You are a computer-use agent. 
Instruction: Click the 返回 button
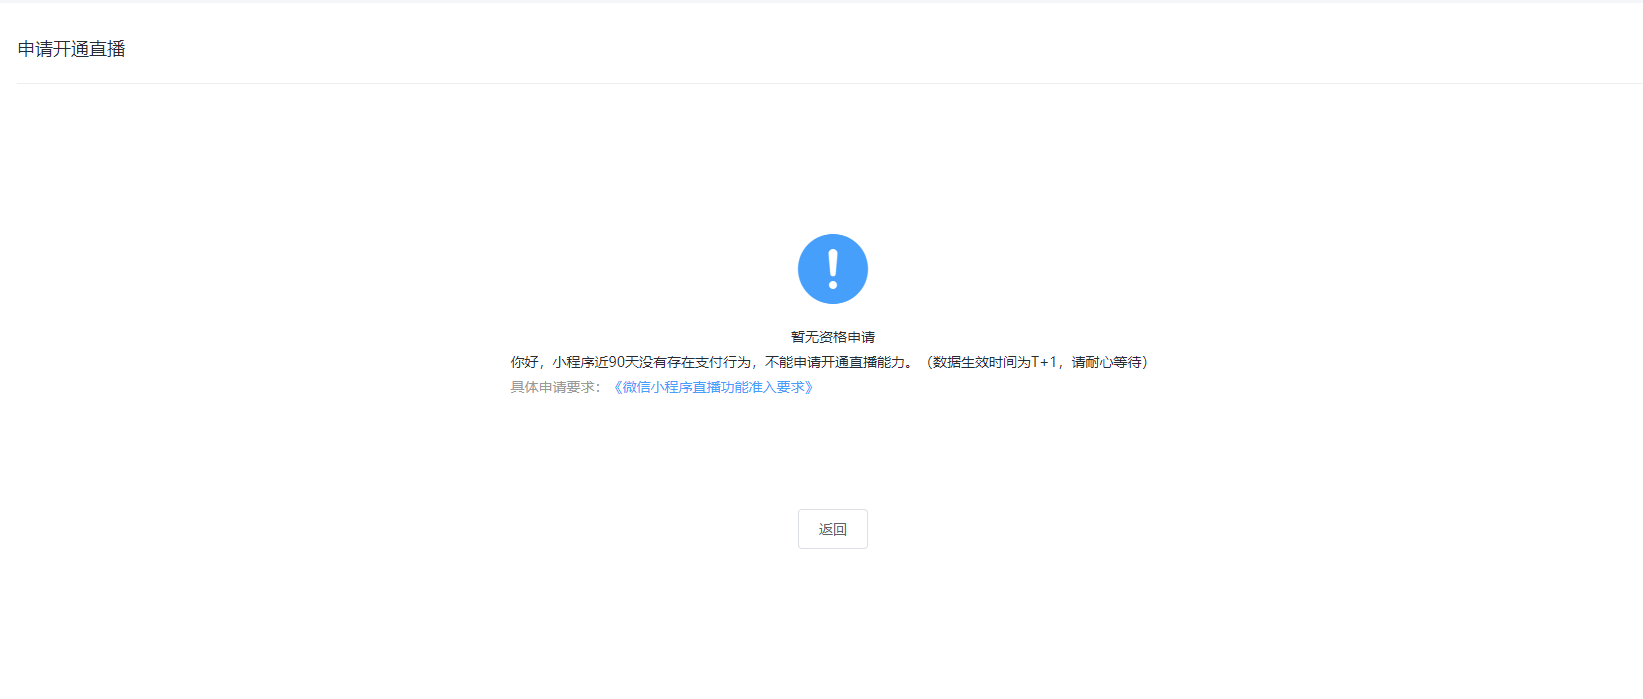point(832,529)
